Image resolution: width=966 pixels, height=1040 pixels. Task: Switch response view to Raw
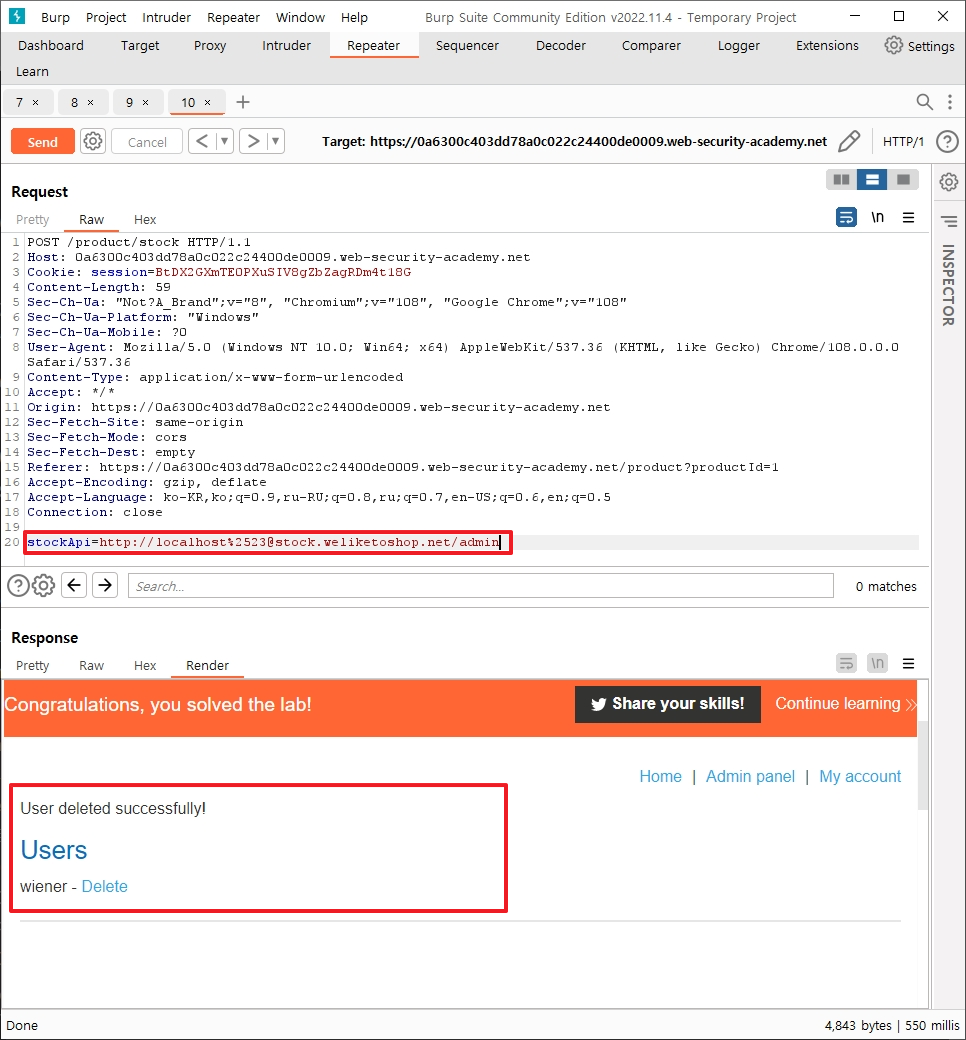(91, 665)
